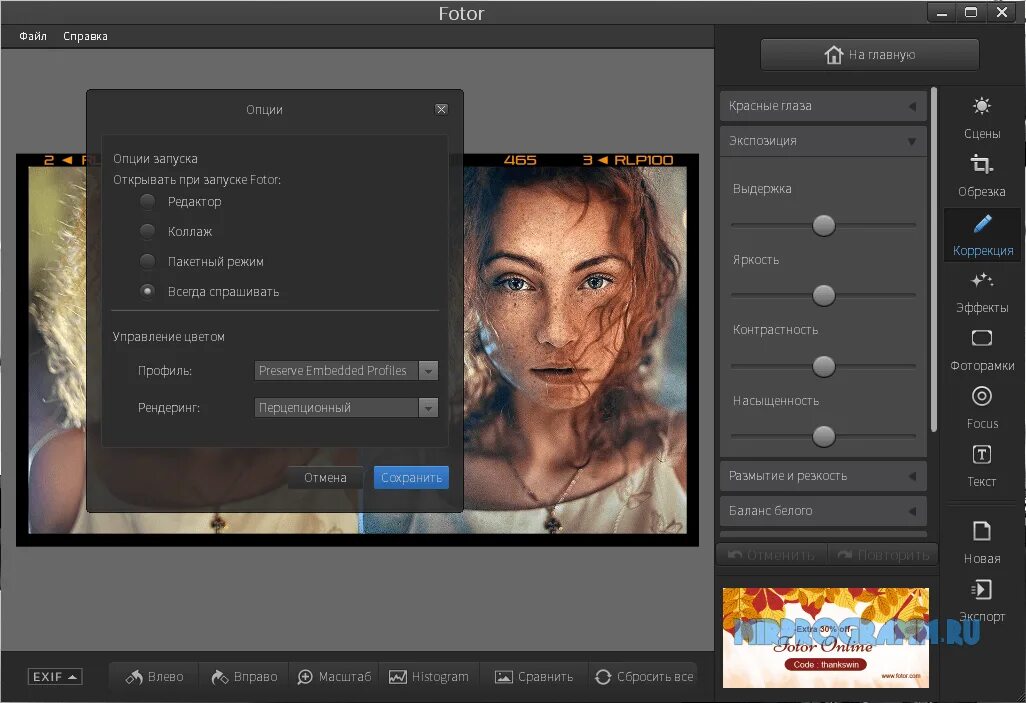The width and height of the screenshot is (1026, 703).
Task: Toggle the EXIF info panel
Action: pos(55,677)
